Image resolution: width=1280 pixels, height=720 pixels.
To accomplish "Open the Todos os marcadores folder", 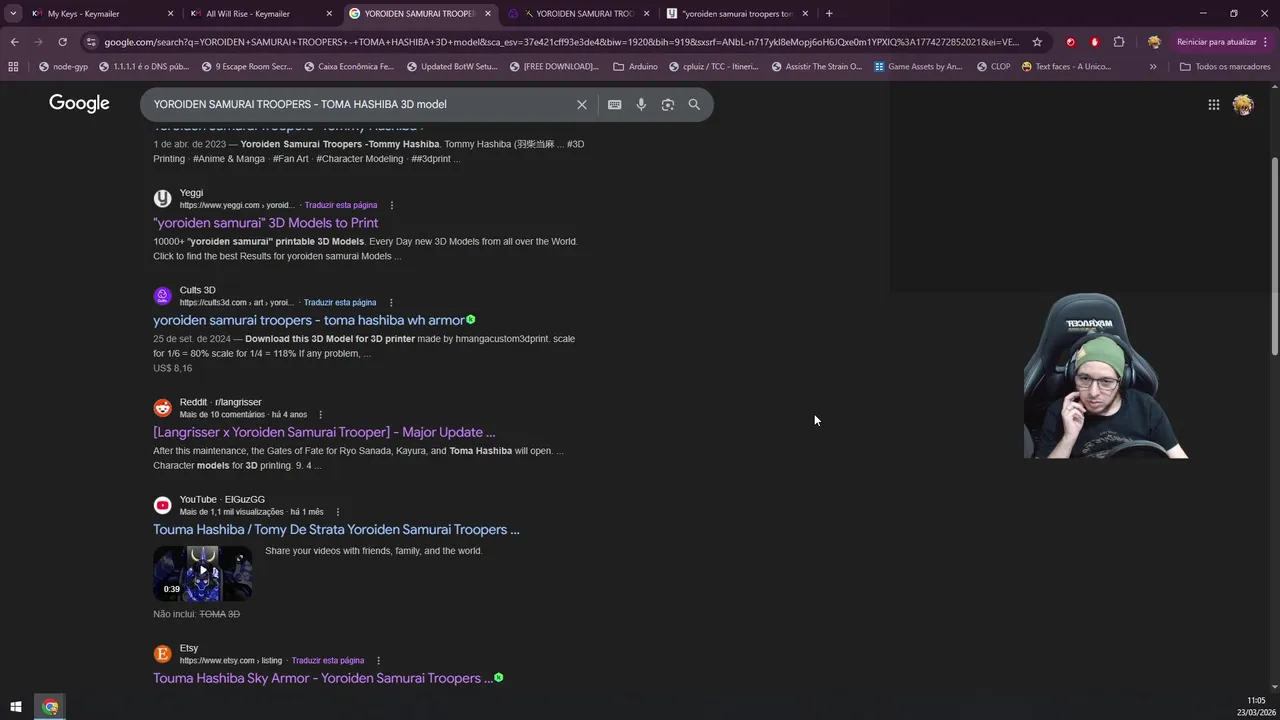I will point(1225,66).
